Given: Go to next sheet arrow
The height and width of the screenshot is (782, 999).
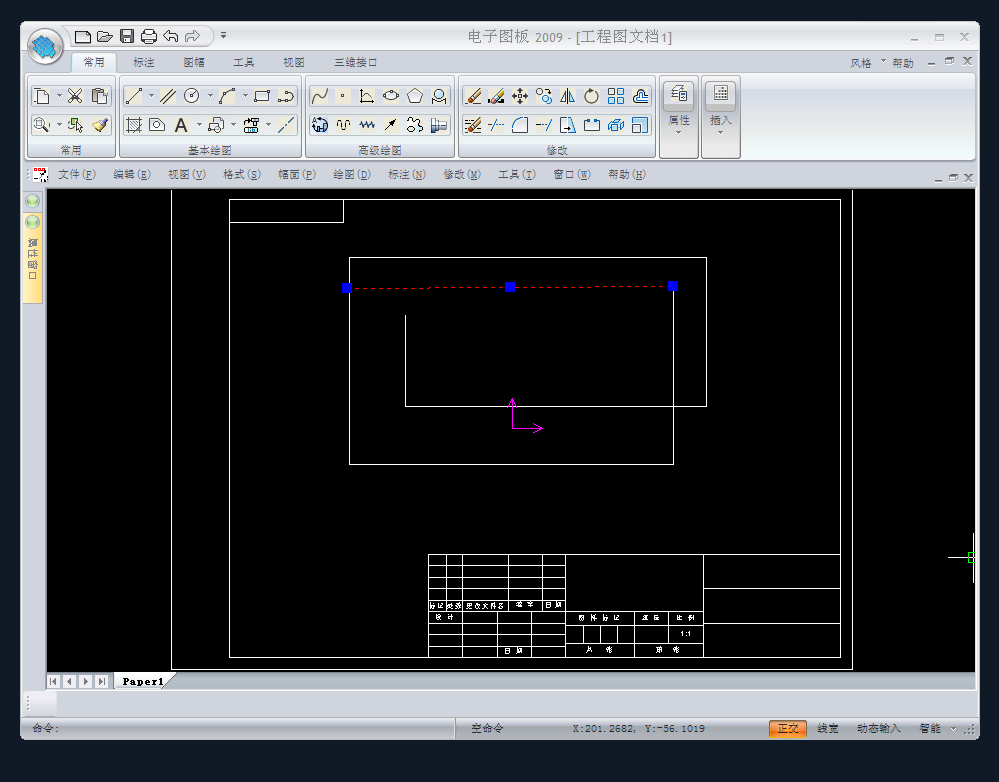Looking at the screenshot, I should [85, 681].
